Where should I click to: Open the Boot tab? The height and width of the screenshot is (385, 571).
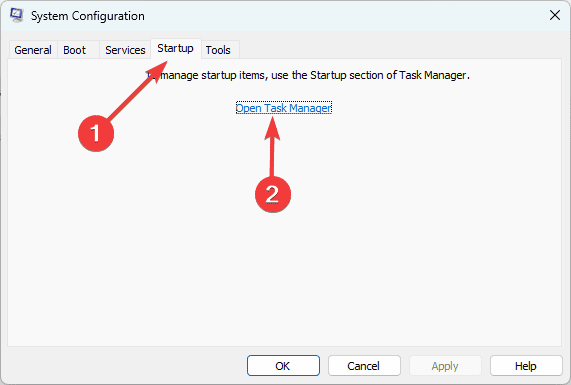click(x=75, y=50)
